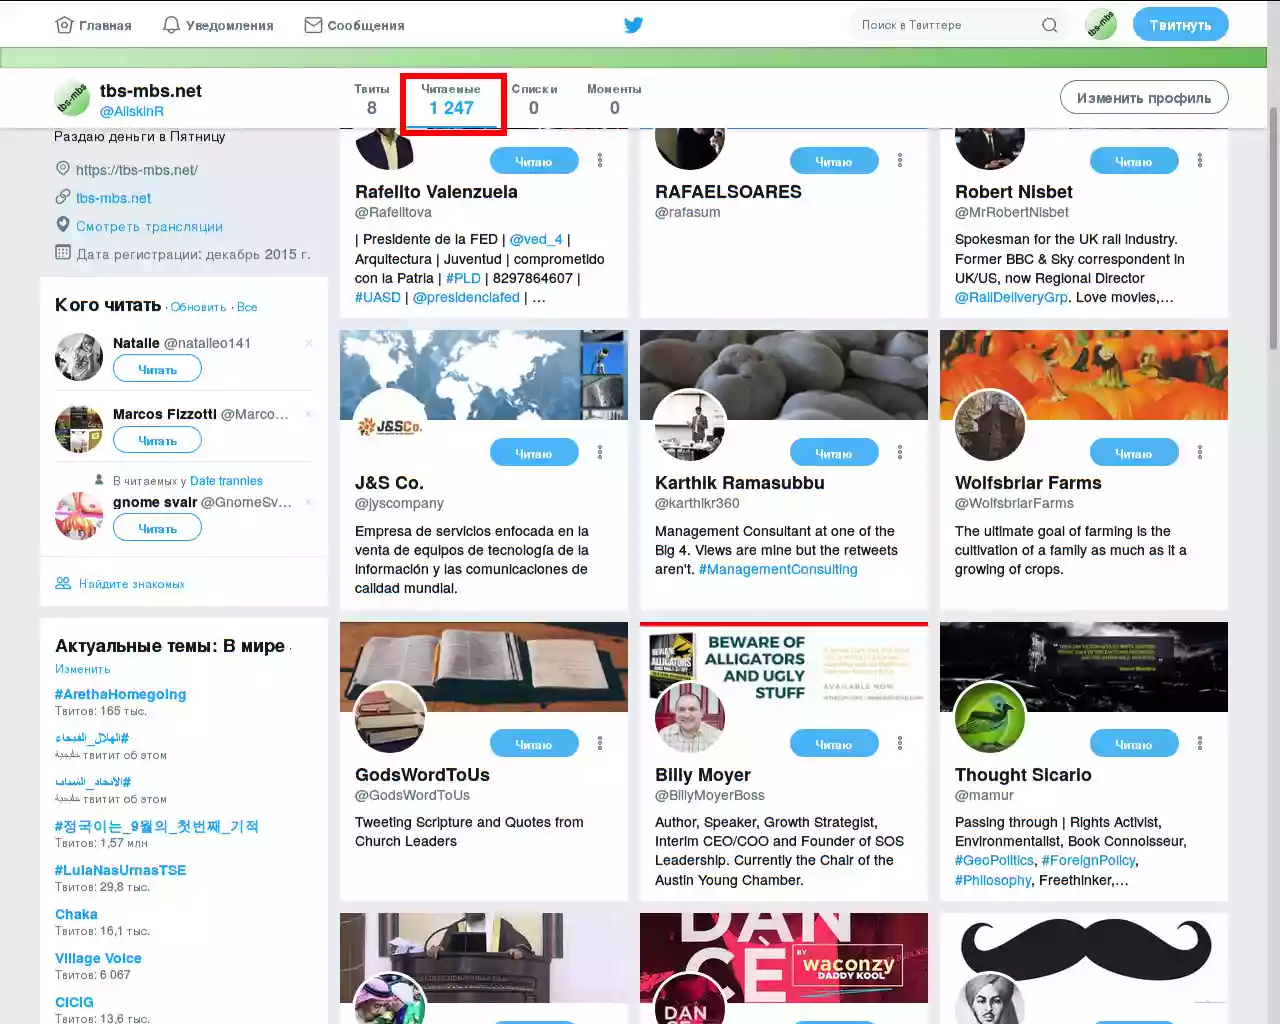Dismiss the Natalie follow suggestion

308,343
